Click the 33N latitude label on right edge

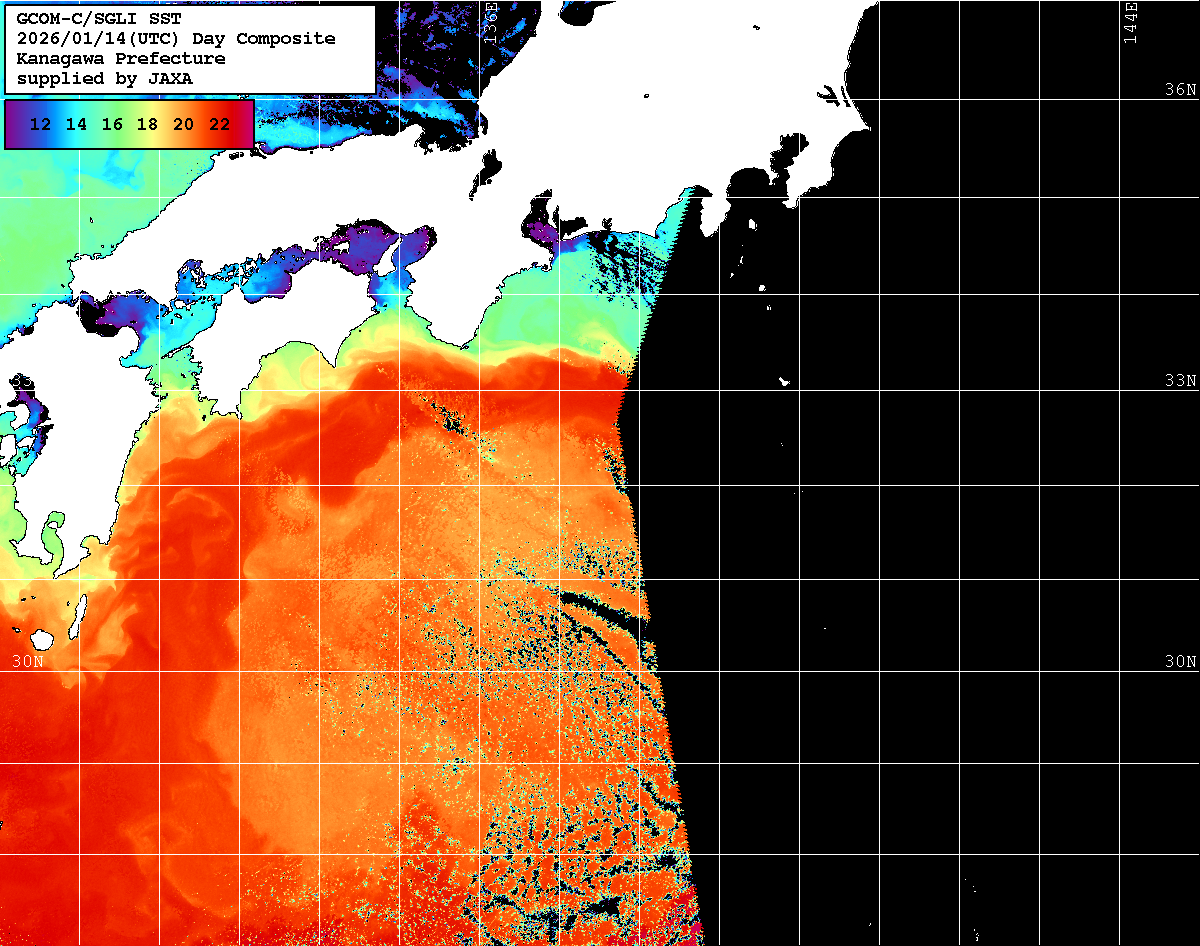pyautogui.click(x=1180, y=381)
